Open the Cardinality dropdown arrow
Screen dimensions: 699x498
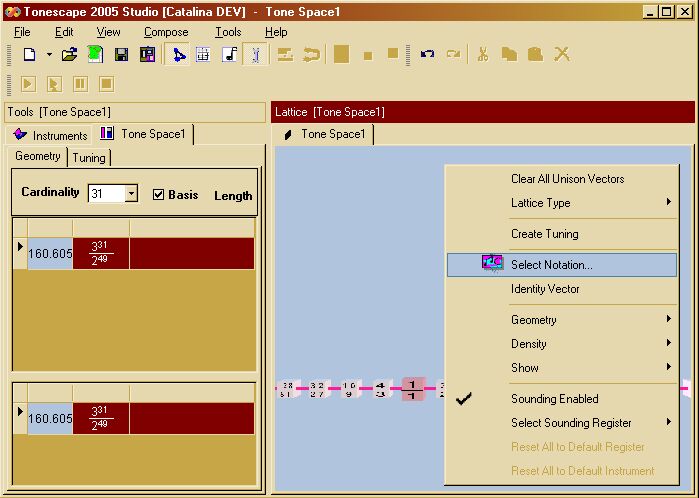[131, 193]
